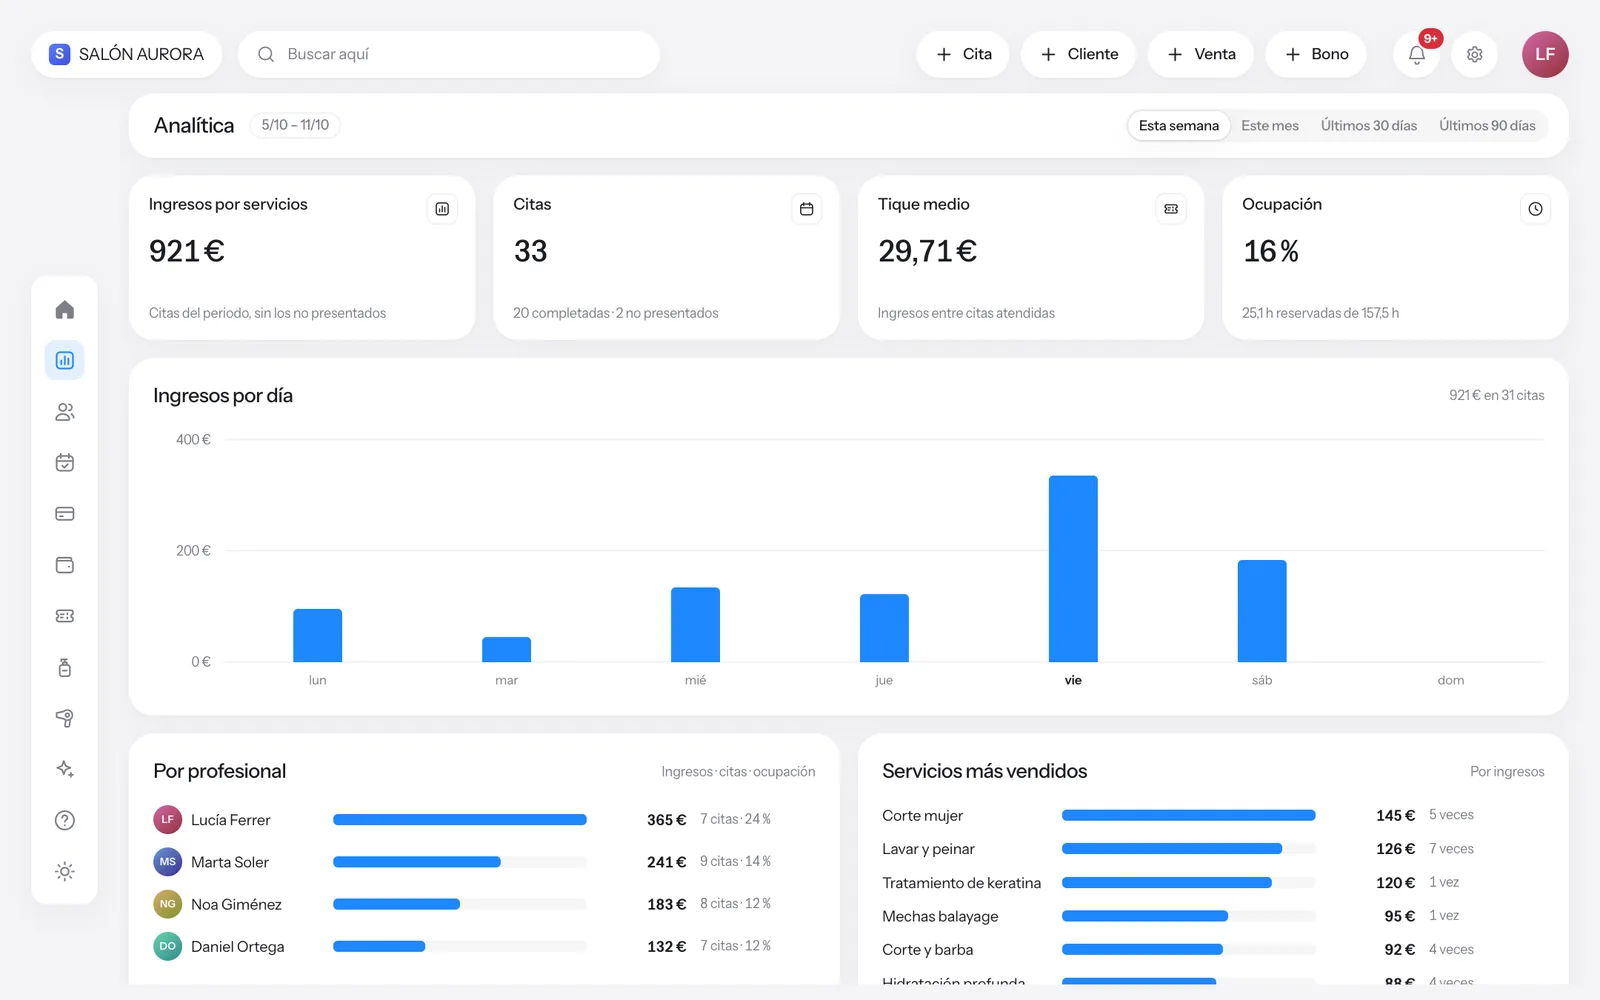
Task: Select Marta Soler in professionals list
Action: click(x=484, y=862)
